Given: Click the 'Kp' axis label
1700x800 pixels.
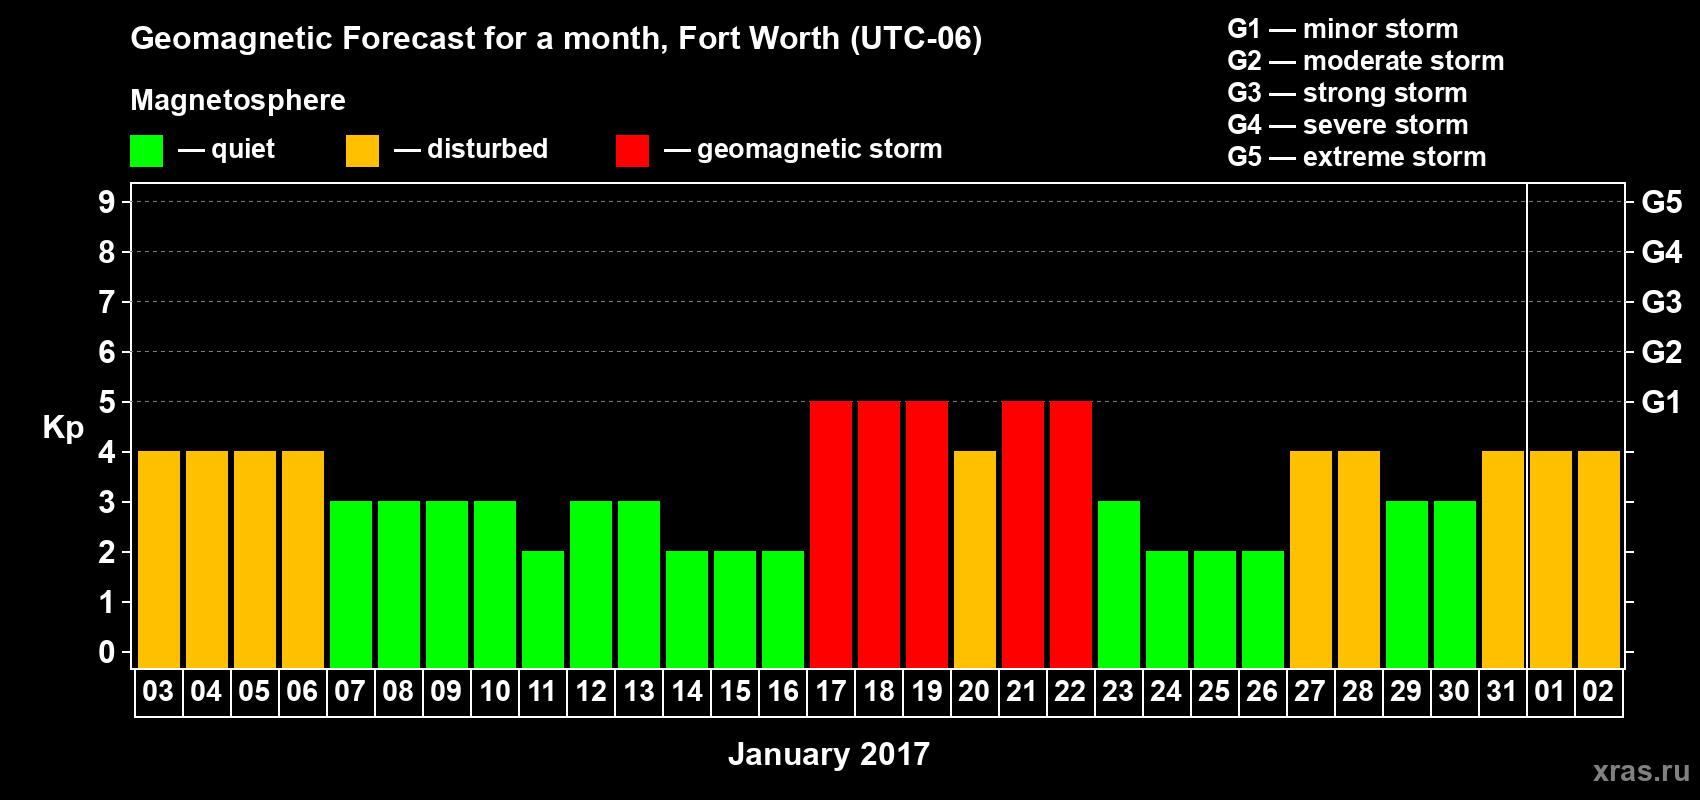Looking at the screenshot, I should pyautogui.click(x=63, y=428).
